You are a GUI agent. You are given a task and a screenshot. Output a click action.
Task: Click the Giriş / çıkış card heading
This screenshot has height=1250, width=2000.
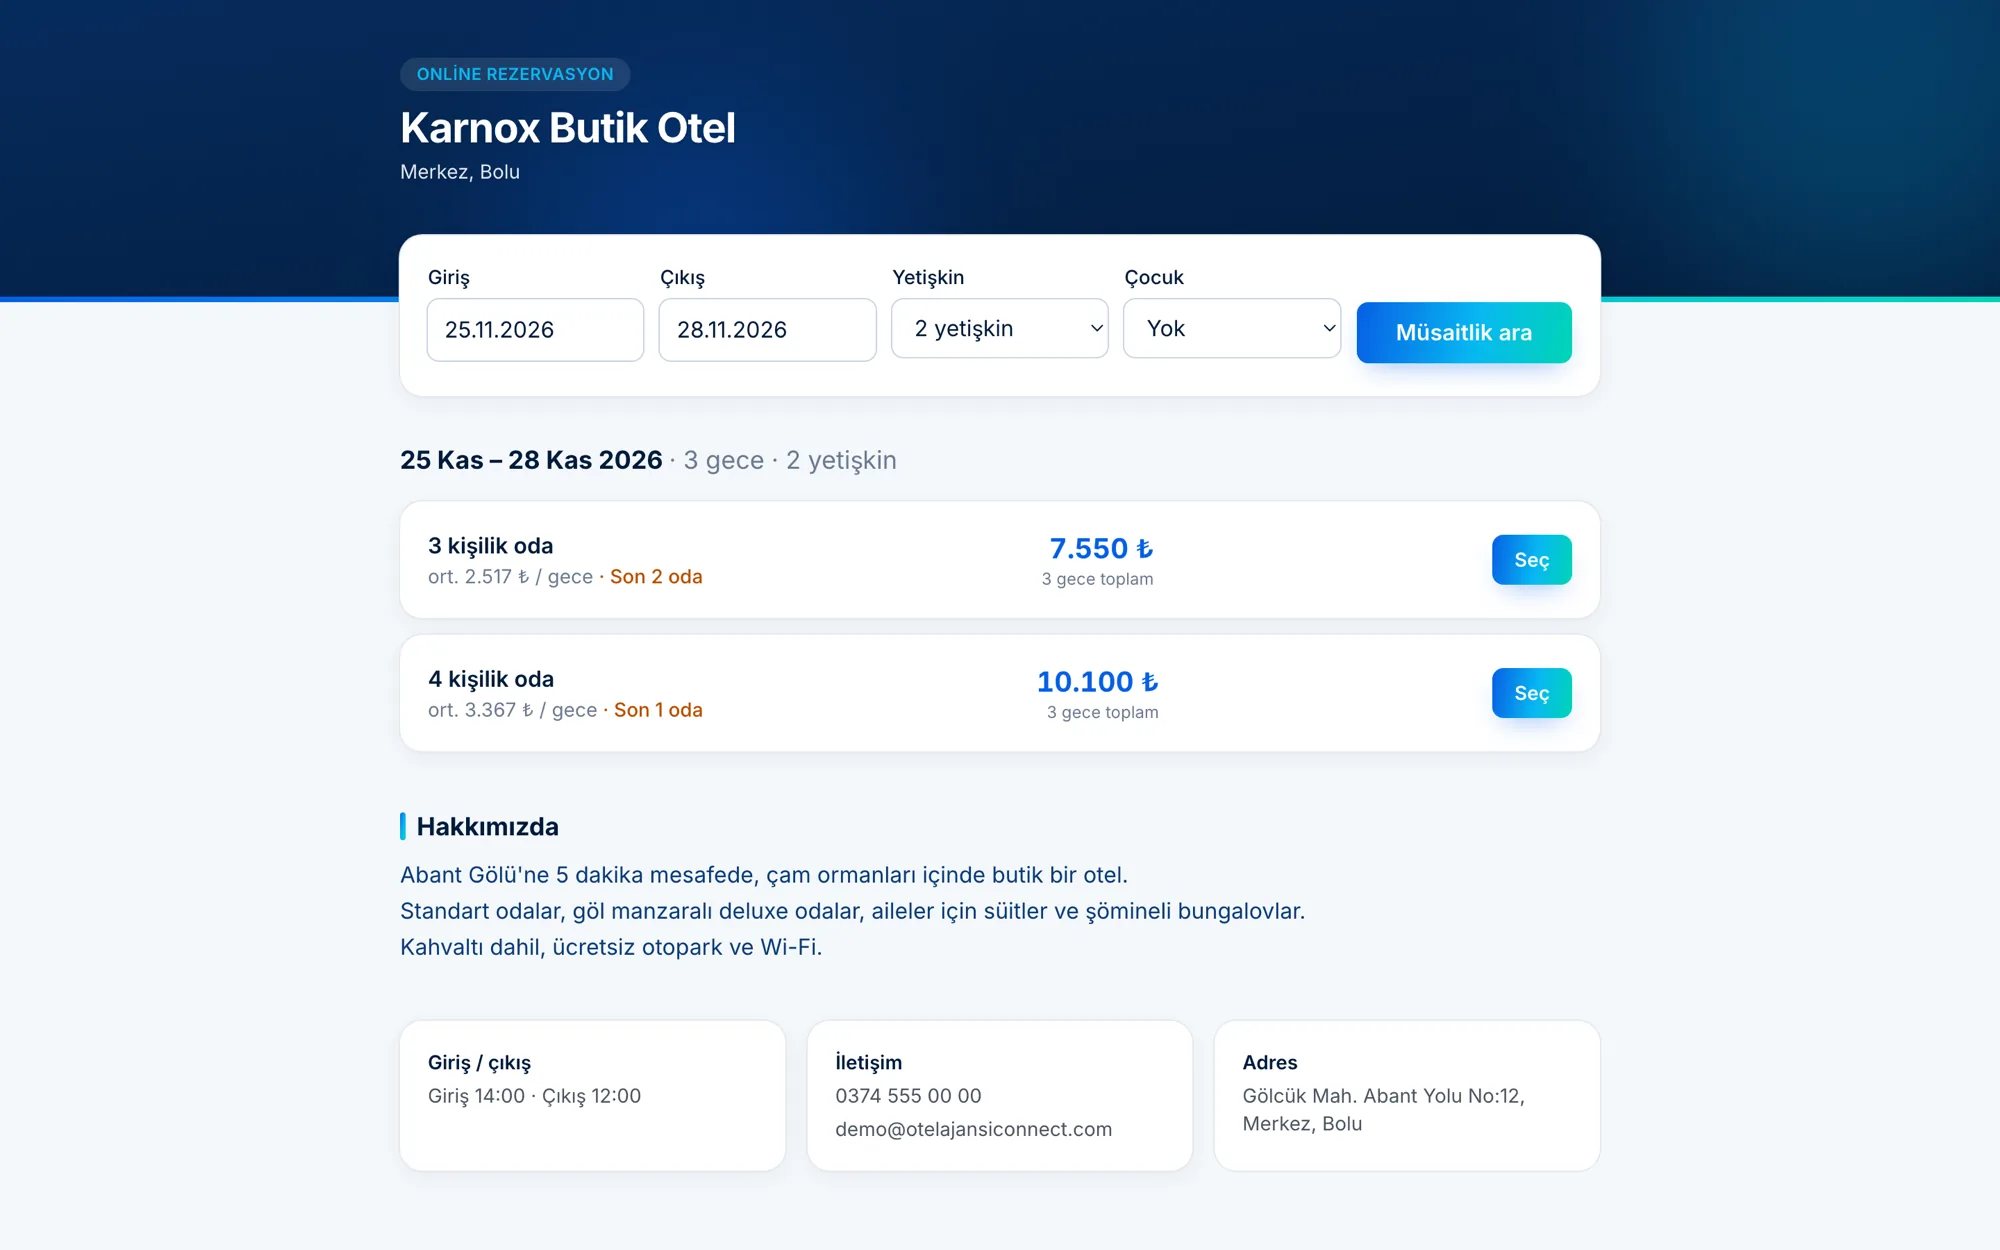click(x=479, y=1063)
